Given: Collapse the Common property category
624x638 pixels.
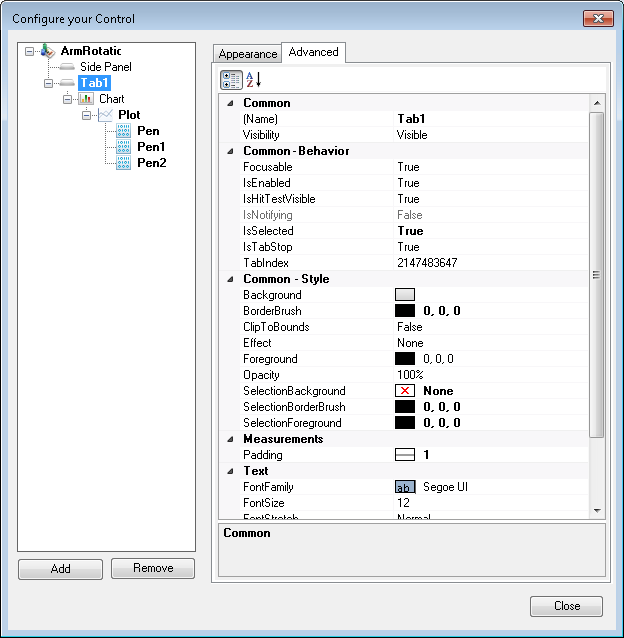Looking at the screenshot, I should 232,103.
